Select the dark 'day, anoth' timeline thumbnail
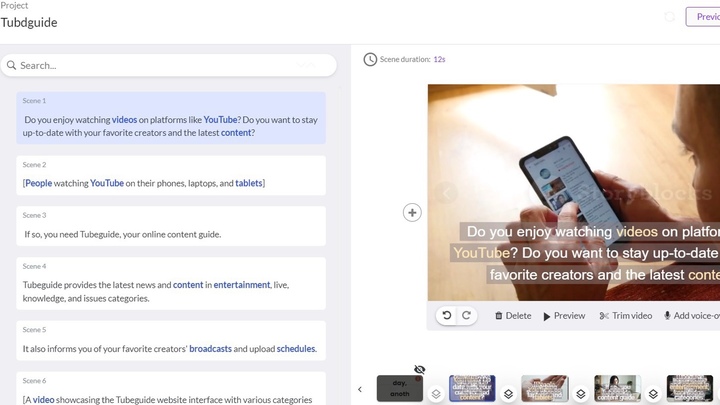The height and width of the screenshot is (405, 720). (399, 388)
